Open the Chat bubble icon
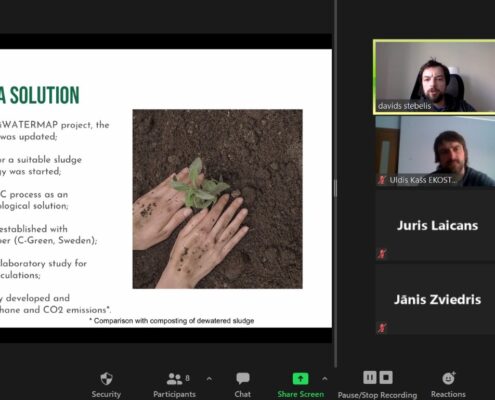This screenshot has height=400, width=495. [243, 378]
